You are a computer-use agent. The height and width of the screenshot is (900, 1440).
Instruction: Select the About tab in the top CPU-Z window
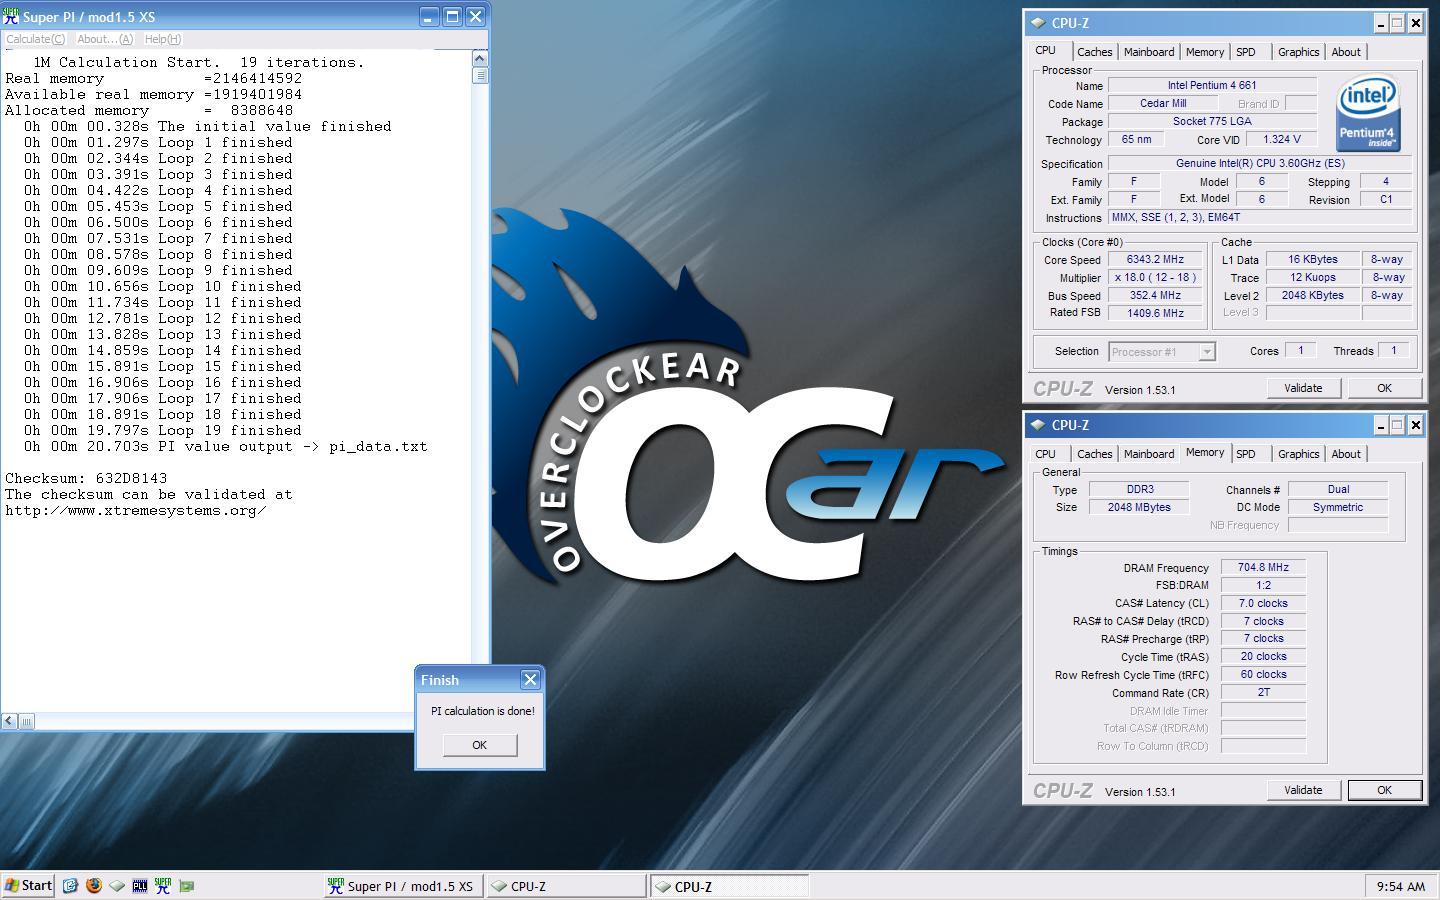(x=1346, y=52)
